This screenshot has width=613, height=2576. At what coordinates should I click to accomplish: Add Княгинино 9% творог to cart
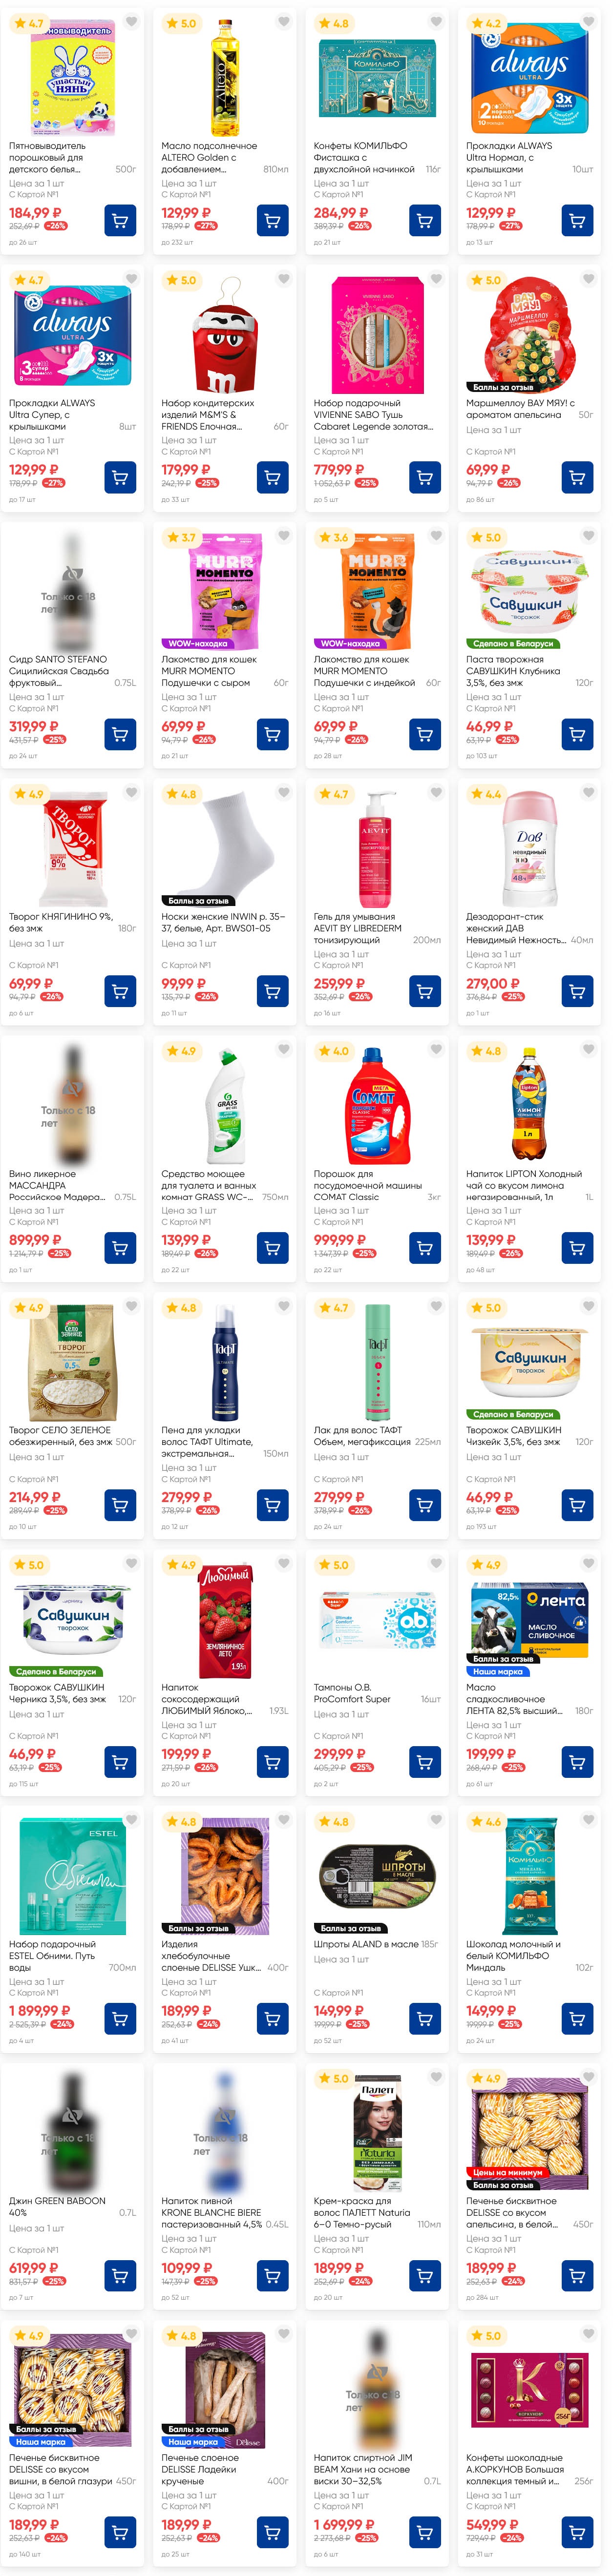click(x=120, y=991)
